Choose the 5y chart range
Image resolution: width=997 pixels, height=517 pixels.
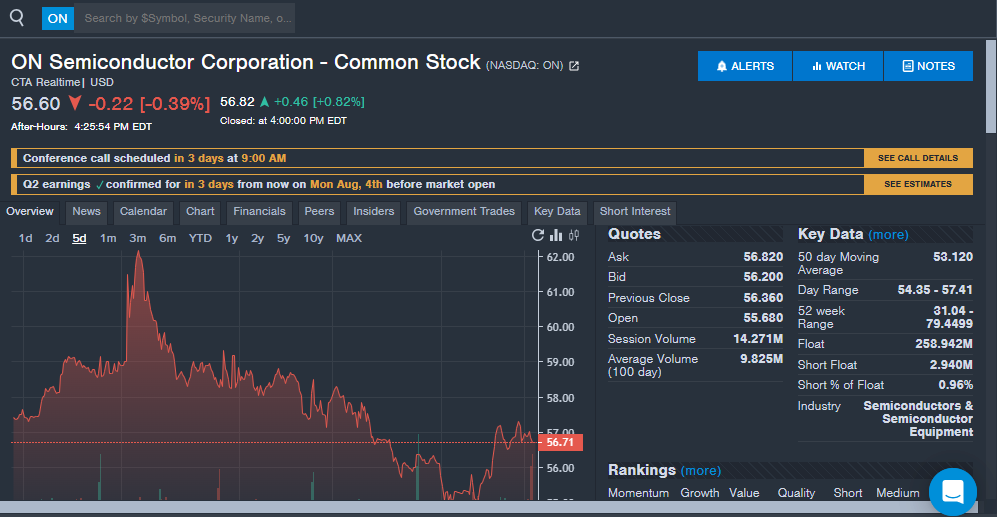pyautogui.click(x=283, y=238)
